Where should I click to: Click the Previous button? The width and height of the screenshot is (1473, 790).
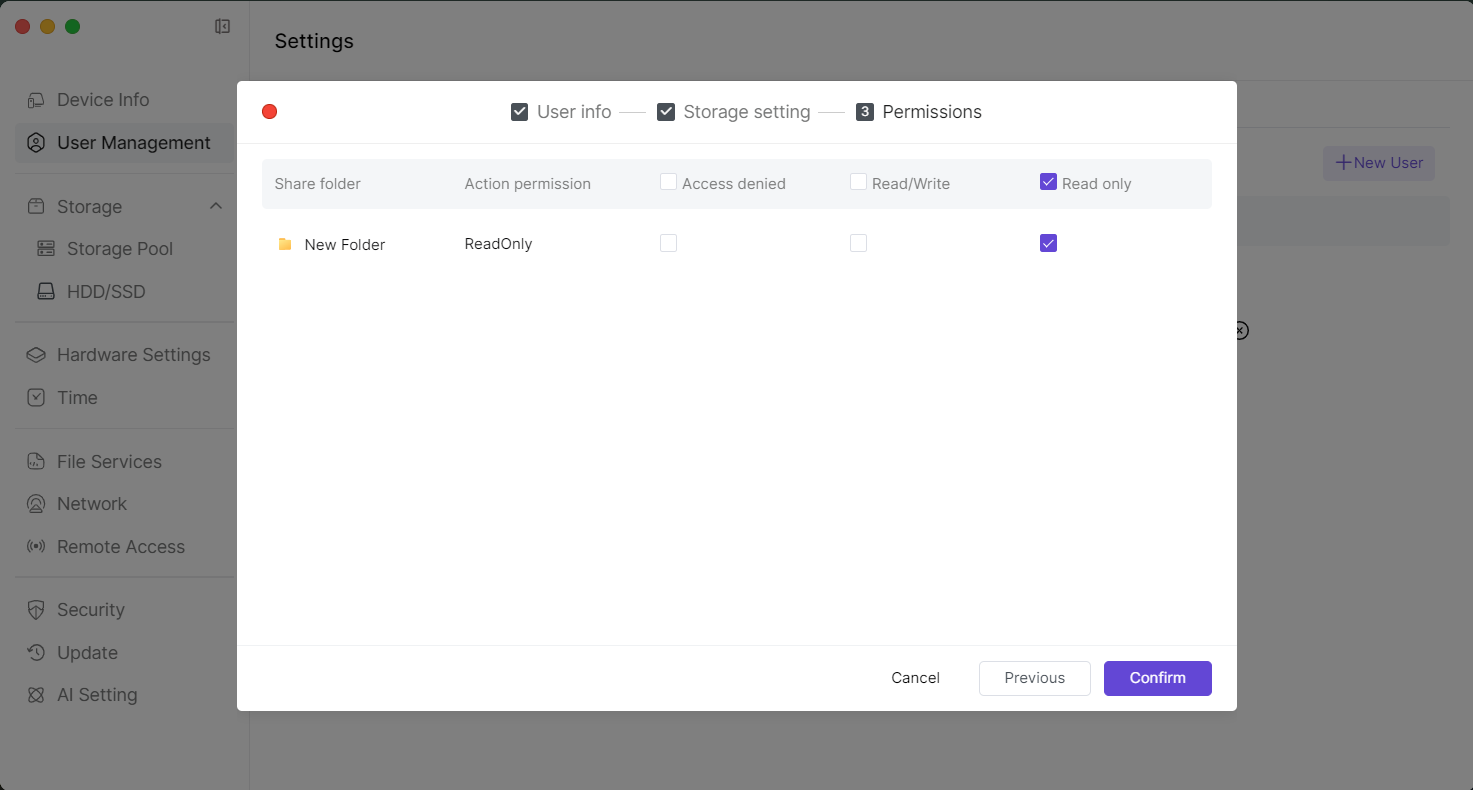coord(1034,678)
